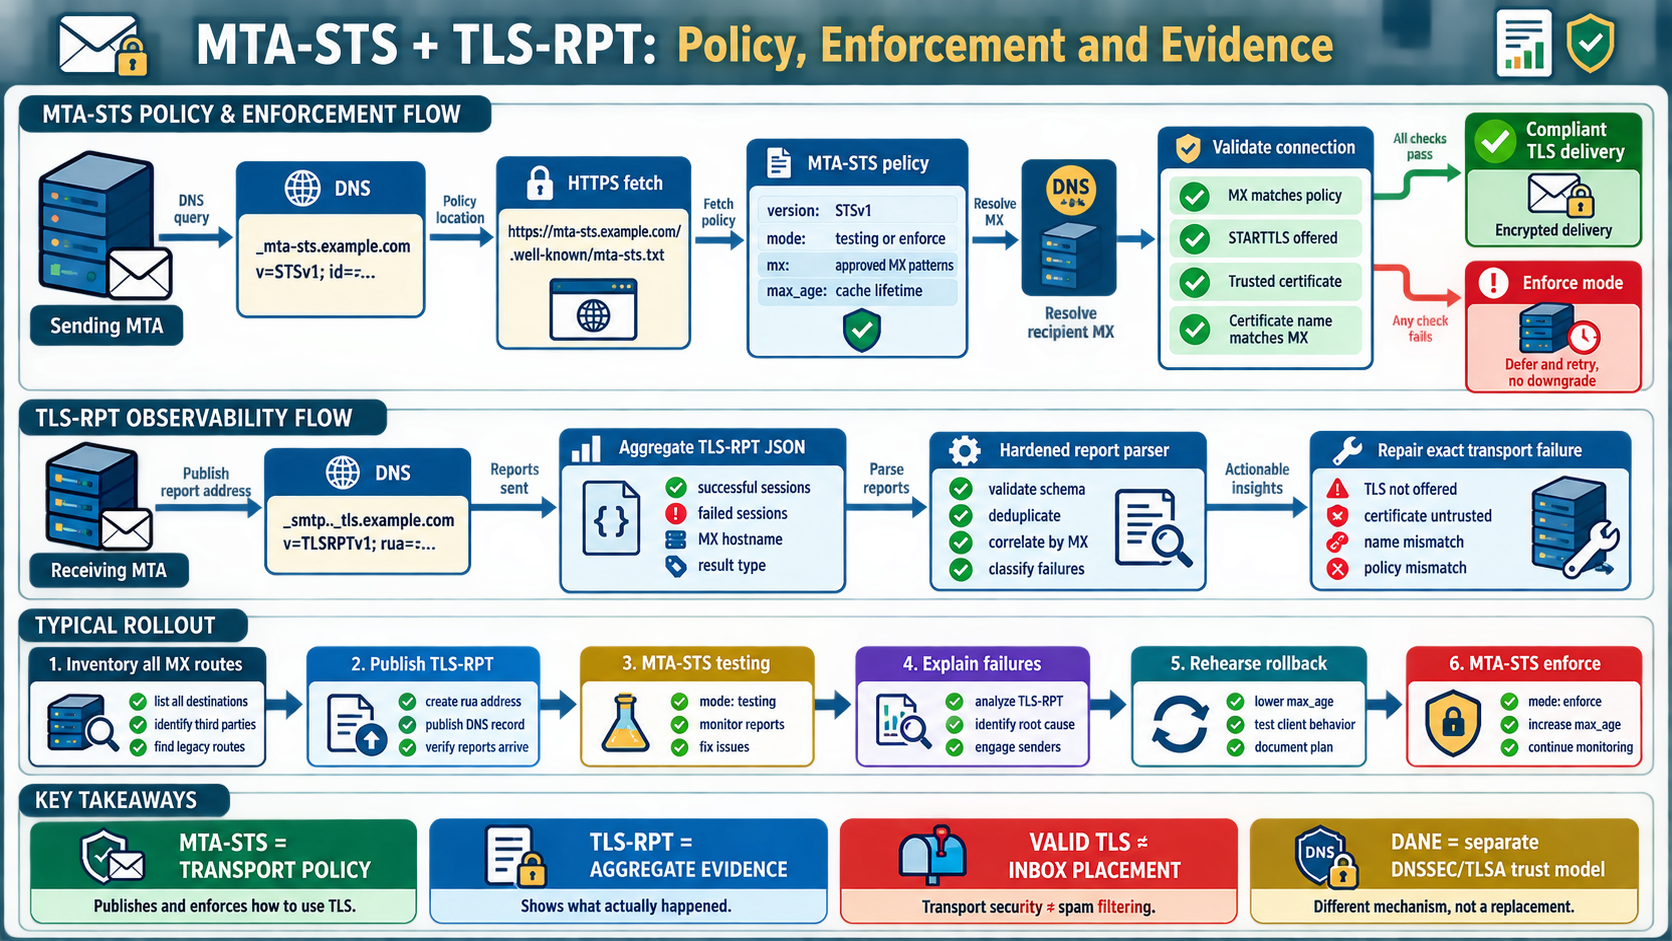The image size is (1672, 941).
Task: Click the red alert icon next to failed sessions
Action: pos(676,513)
